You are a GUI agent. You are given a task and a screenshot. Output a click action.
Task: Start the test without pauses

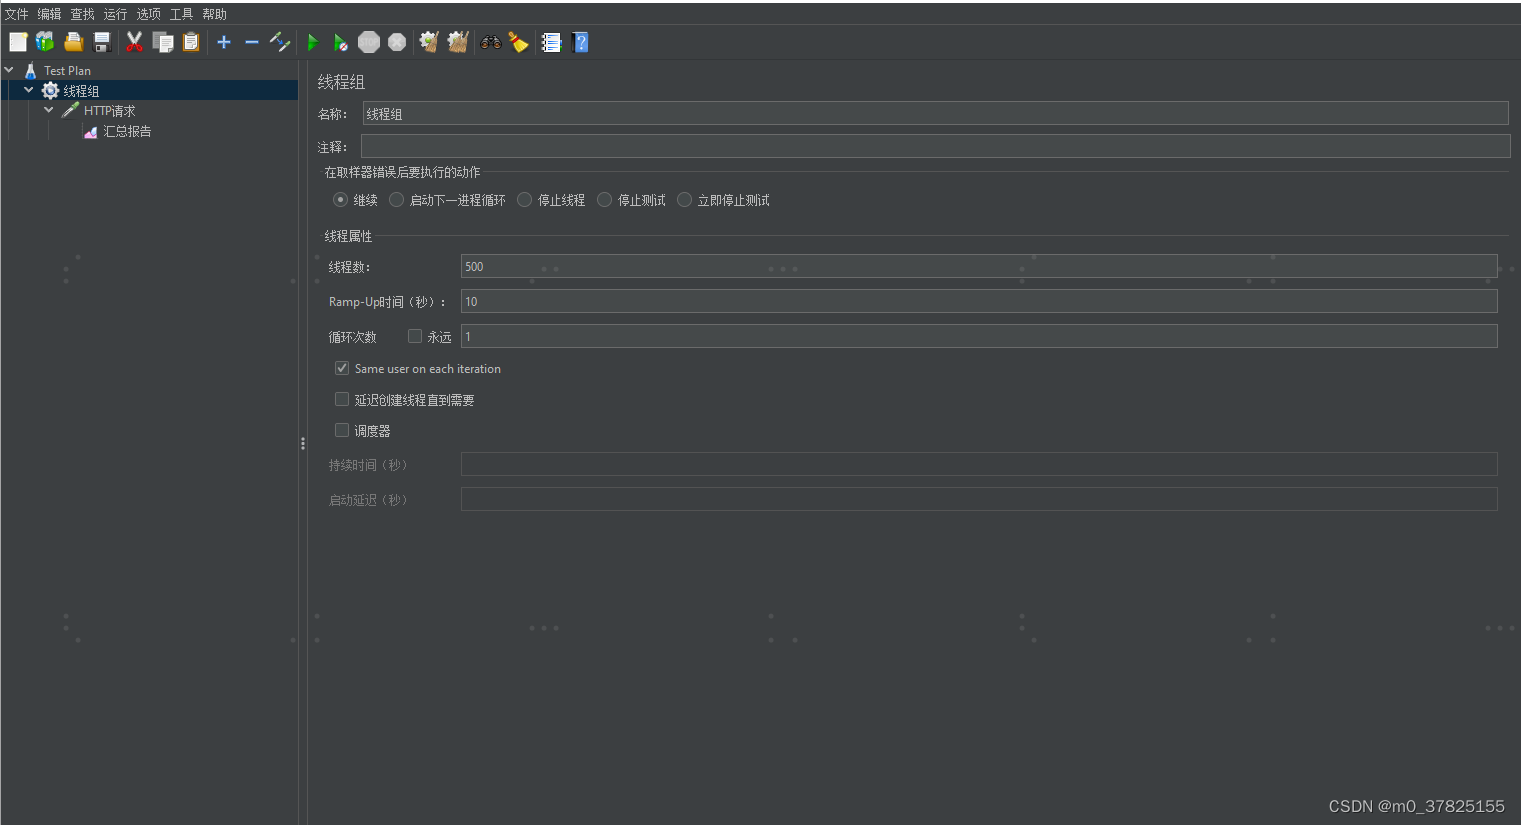[x=340, y=42]
